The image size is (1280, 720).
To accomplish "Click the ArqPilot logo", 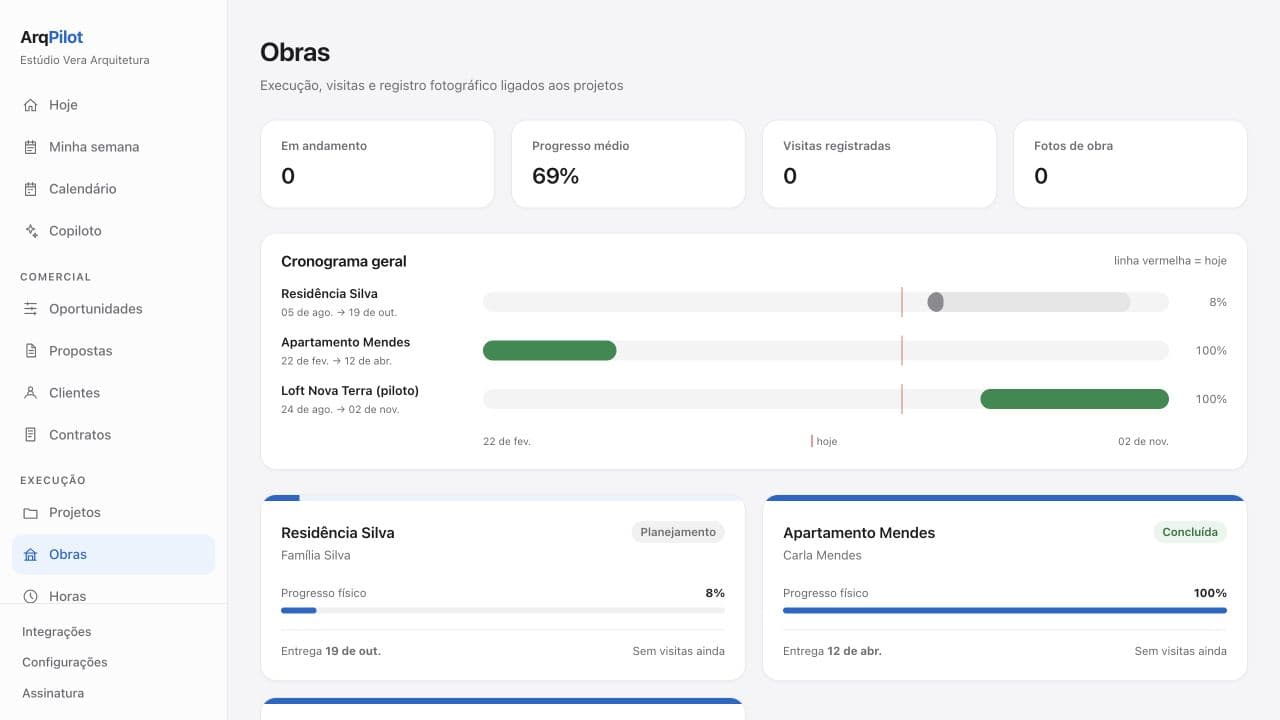I will pyautogui.click(x=52, y=37).
